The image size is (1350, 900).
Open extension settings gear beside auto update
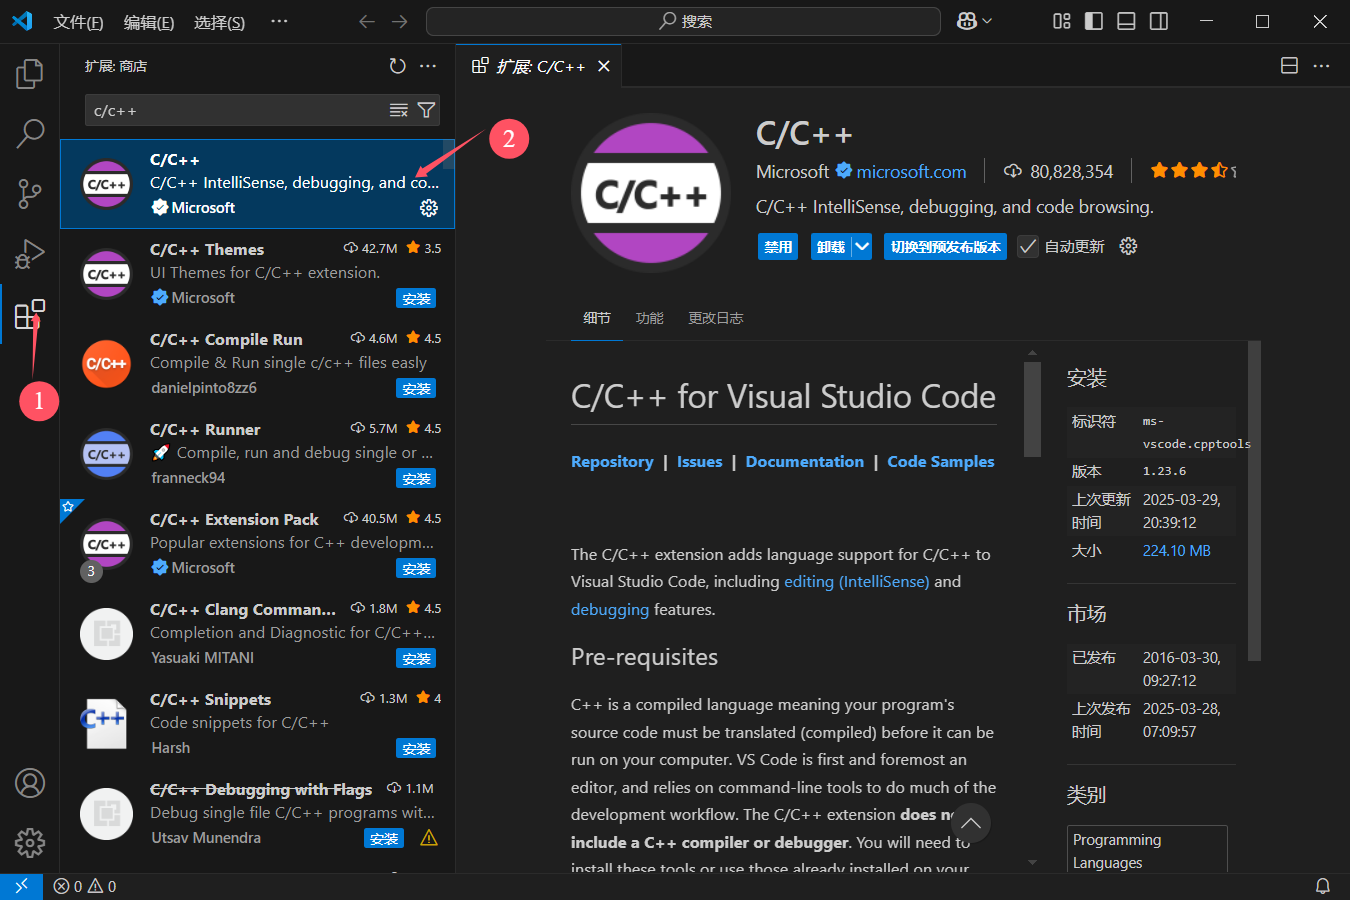[x=1128, y=246]
